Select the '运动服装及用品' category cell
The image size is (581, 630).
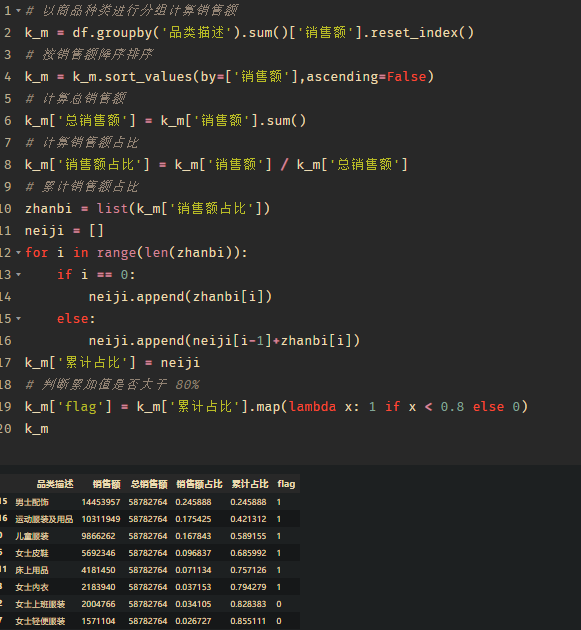(44, 519)
